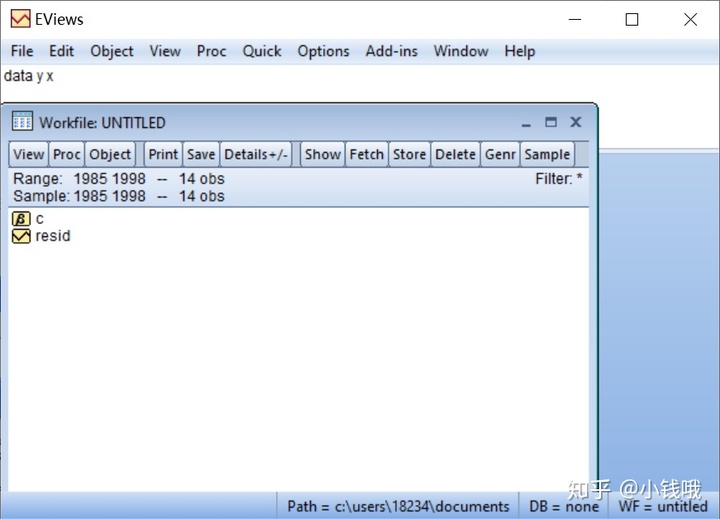Open the Add-ins menu
Viewport: 720px width, 519px height.
(x=391, y=51)
